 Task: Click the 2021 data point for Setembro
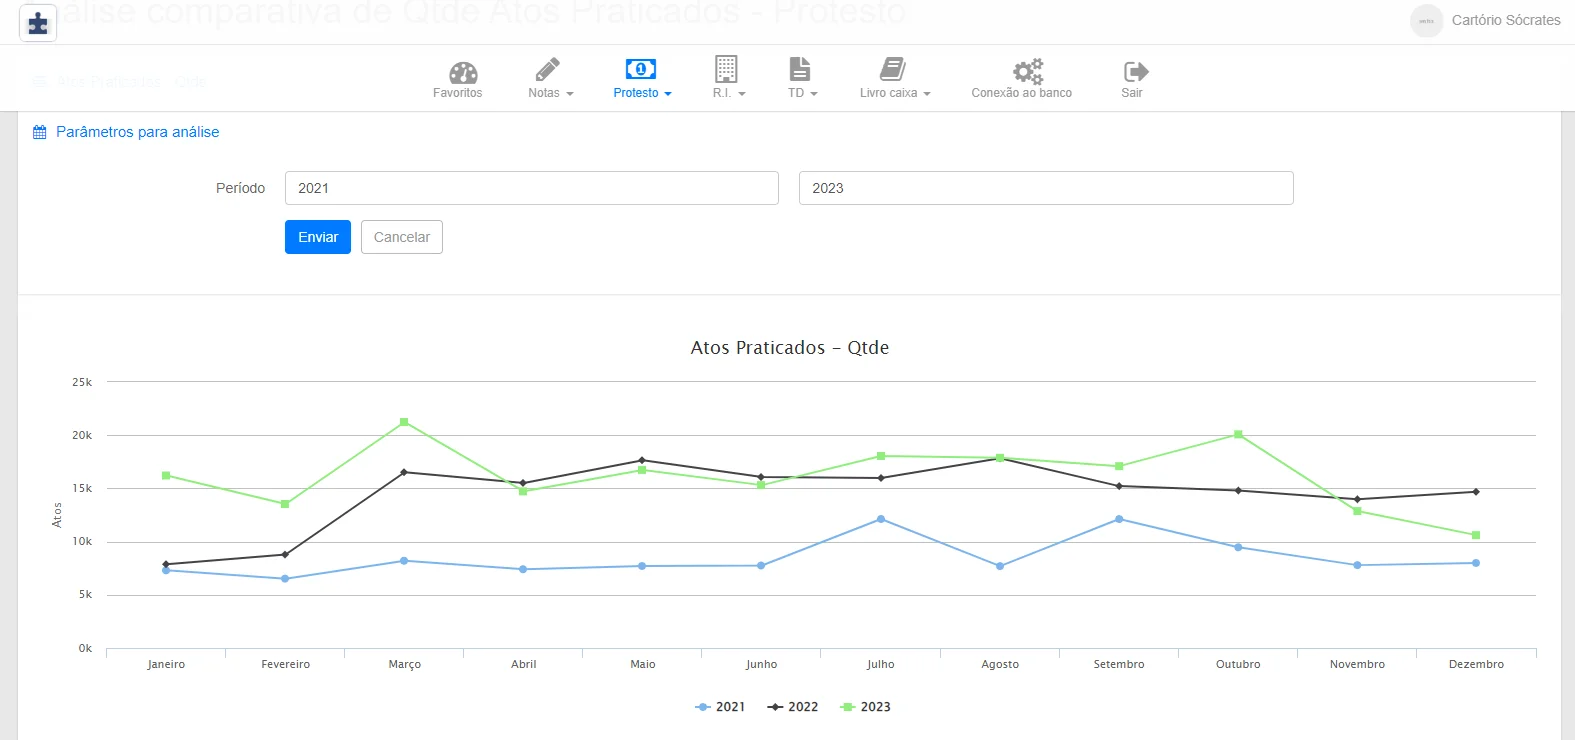coord(1119,519)
